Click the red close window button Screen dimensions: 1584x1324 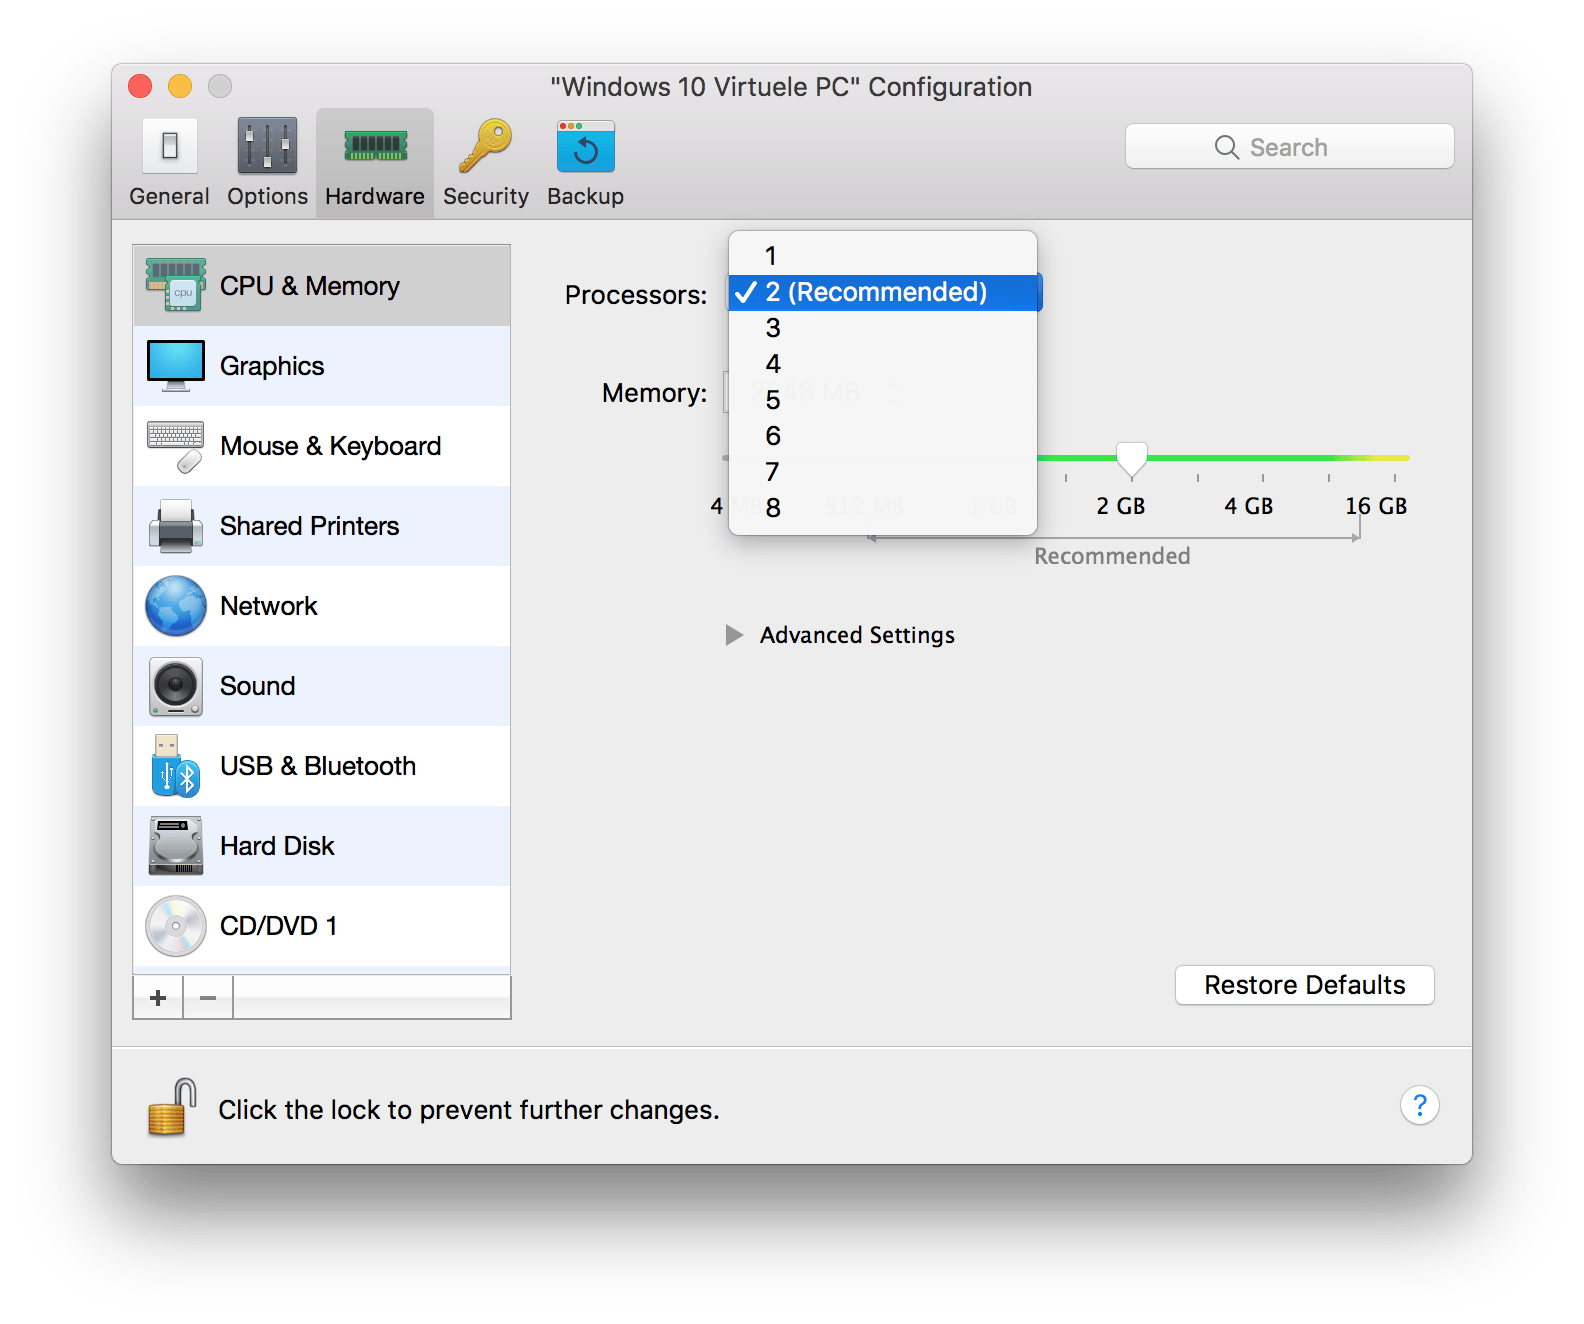(x=140, y=86)
